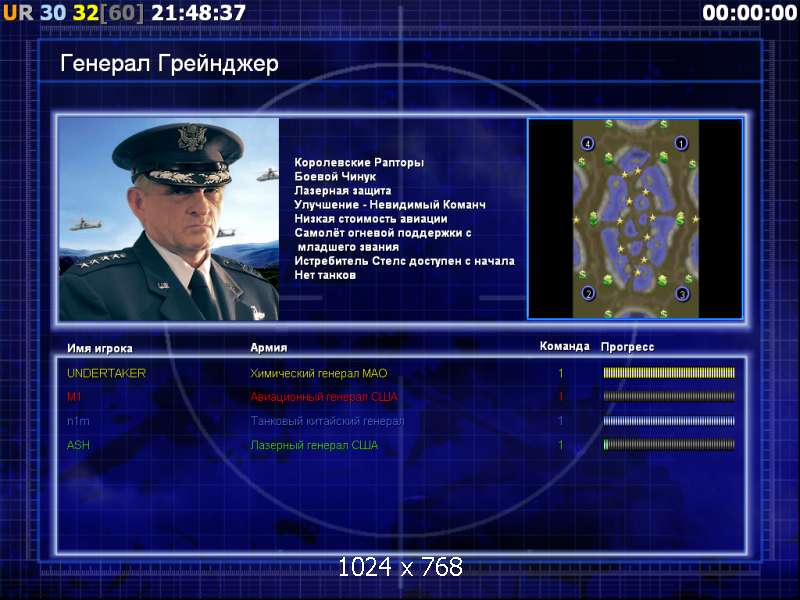Click feature line 'Королевские Рапторы'
The image size is (800, 600).
(359, 163)
